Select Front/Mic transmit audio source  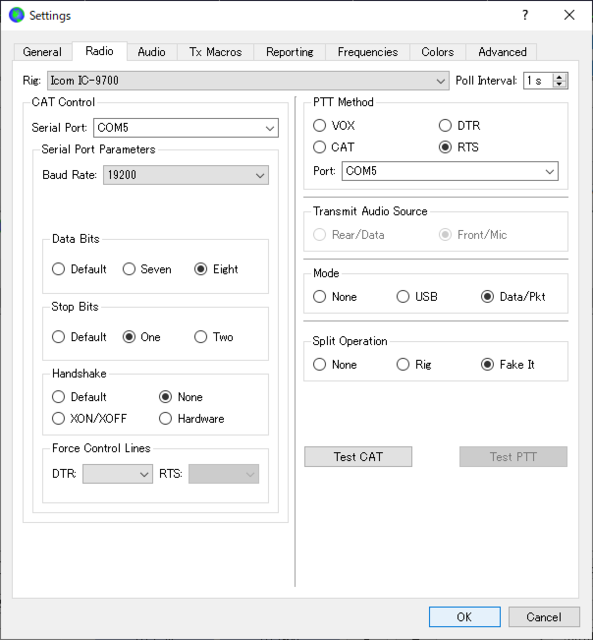tap(473, 235)
